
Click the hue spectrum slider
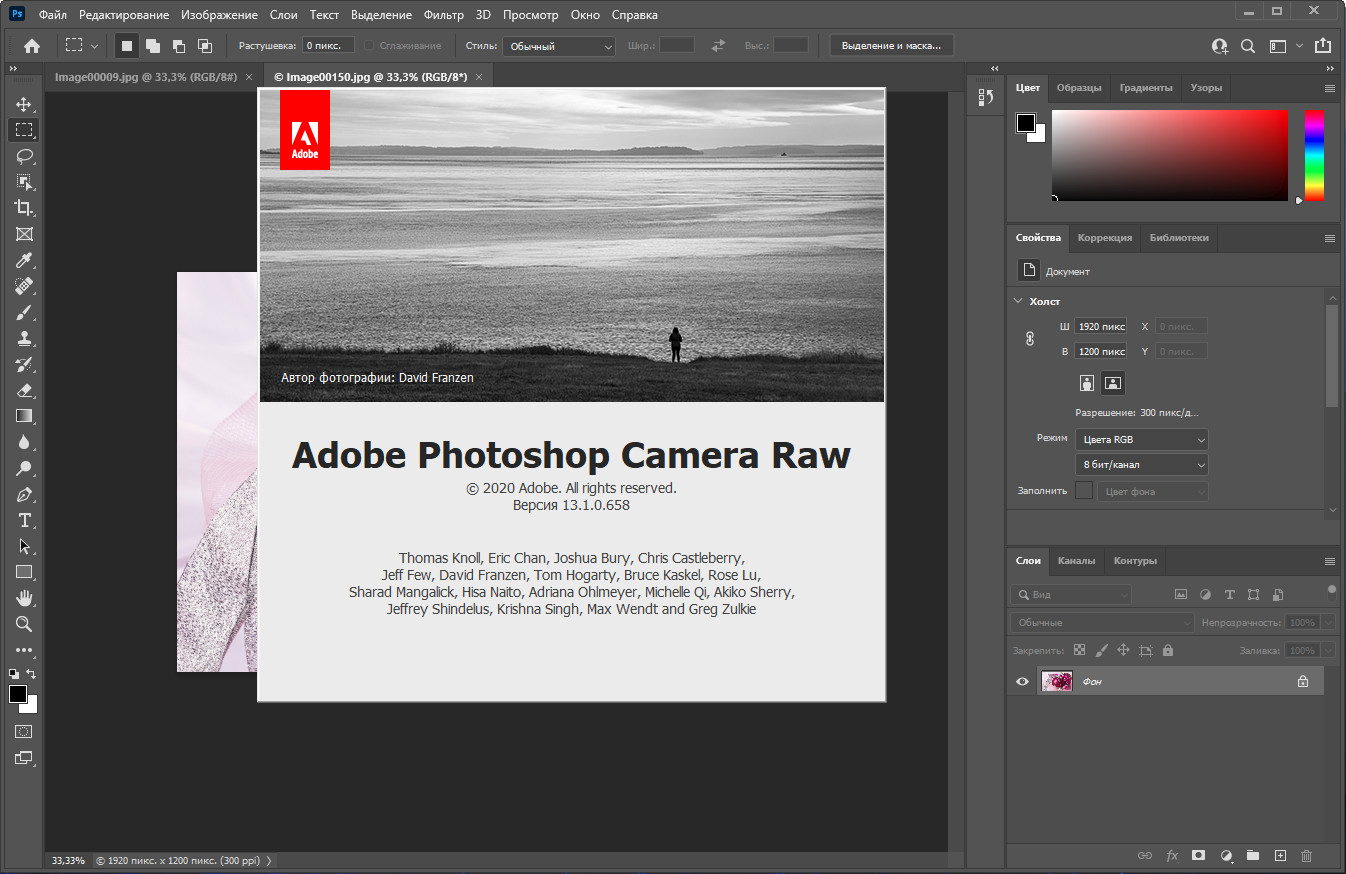tap(1314, 155)
